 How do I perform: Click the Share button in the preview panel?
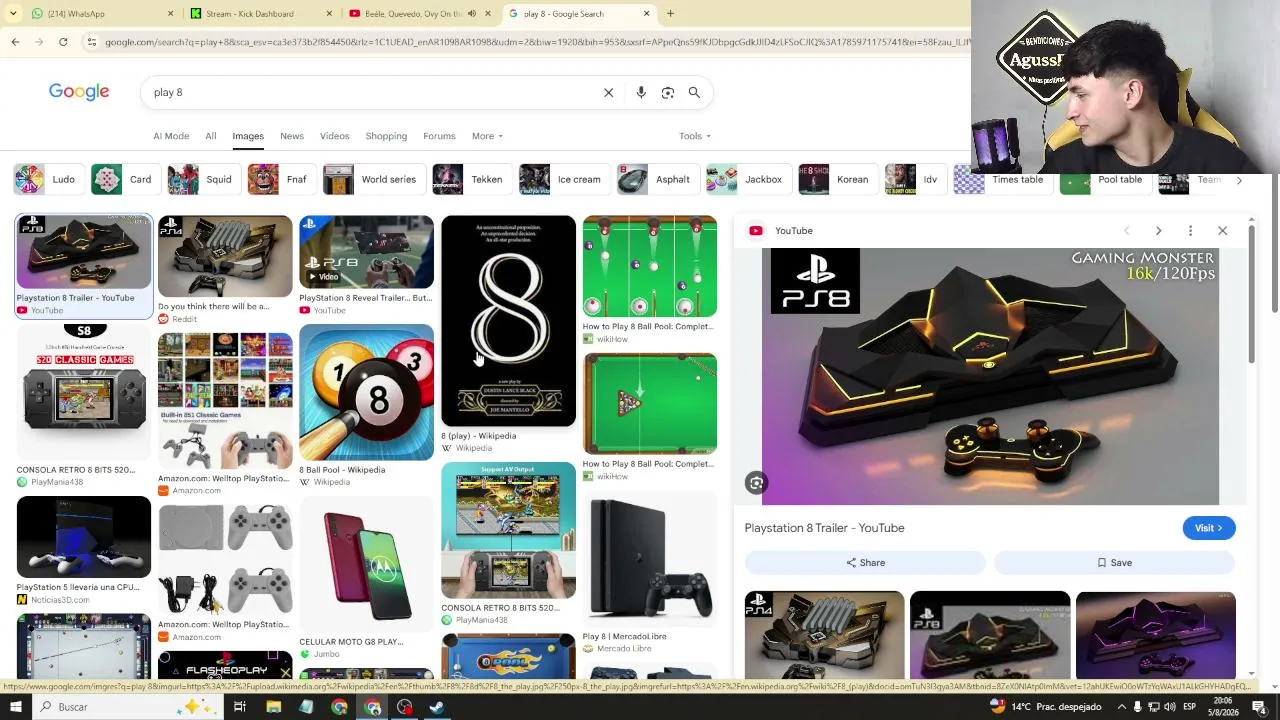865,563
